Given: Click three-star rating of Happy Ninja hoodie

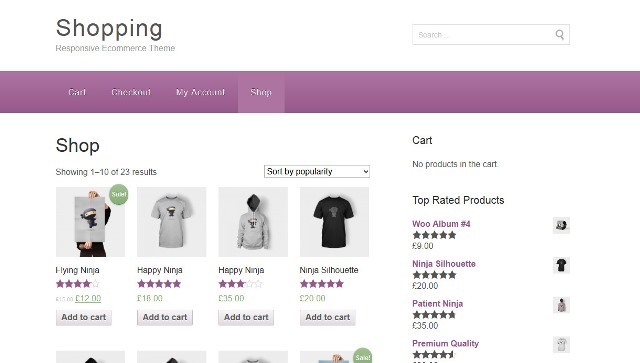Looking at the screenshot, I should (x=240, y=283).
